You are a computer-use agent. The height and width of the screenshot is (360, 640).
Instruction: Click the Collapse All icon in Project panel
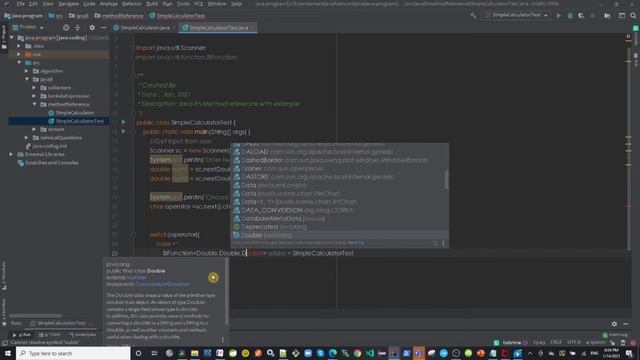78,28
